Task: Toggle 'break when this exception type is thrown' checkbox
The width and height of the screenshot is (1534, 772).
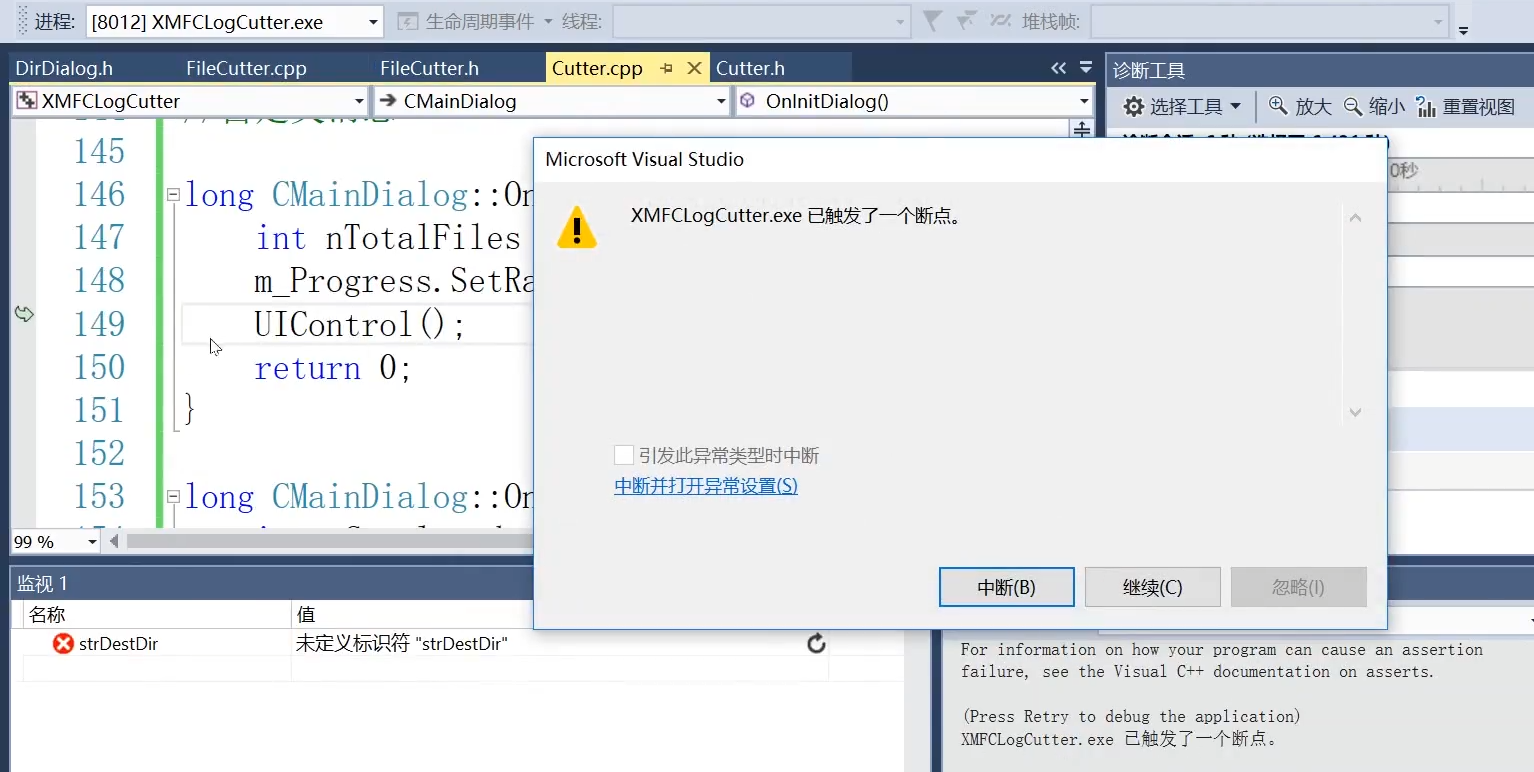Action: pos(624,455)
